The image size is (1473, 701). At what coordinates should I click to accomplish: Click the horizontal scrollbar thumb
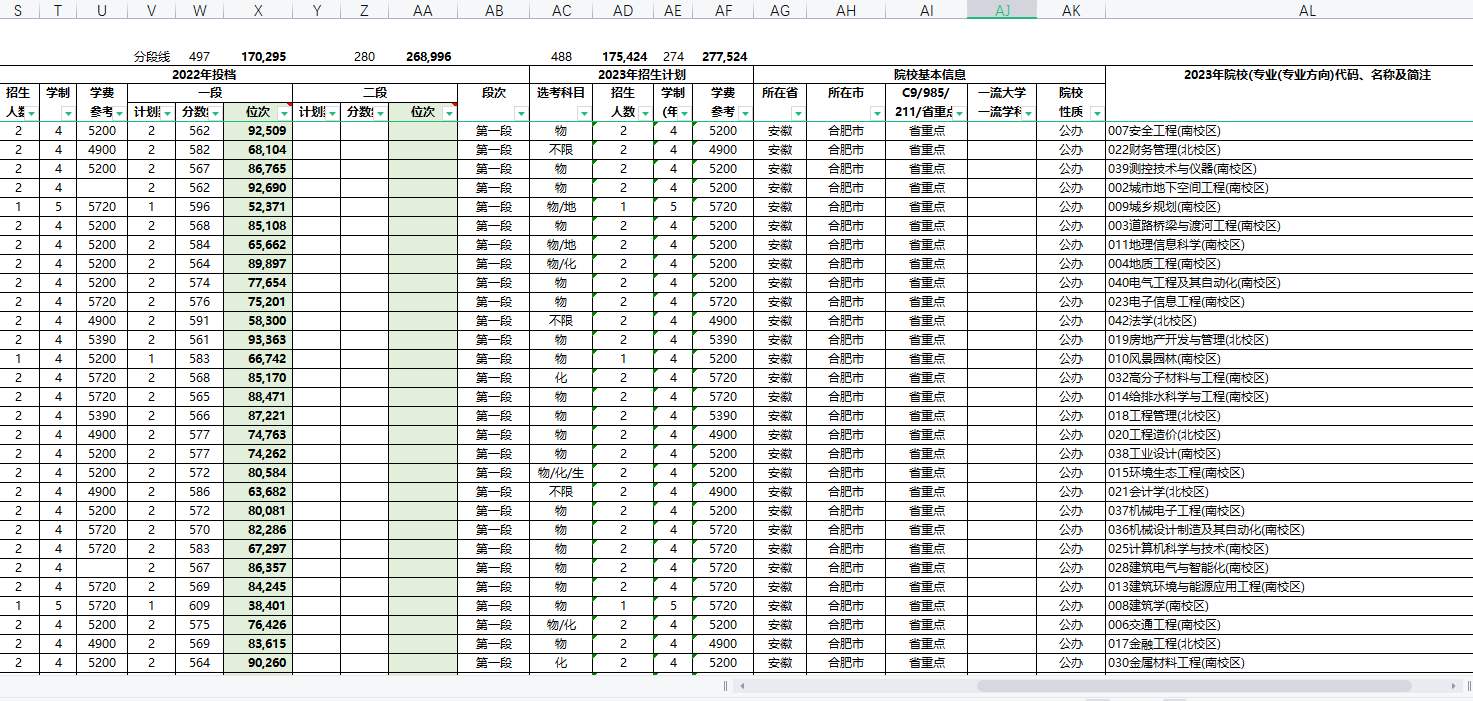(1194, 686)
